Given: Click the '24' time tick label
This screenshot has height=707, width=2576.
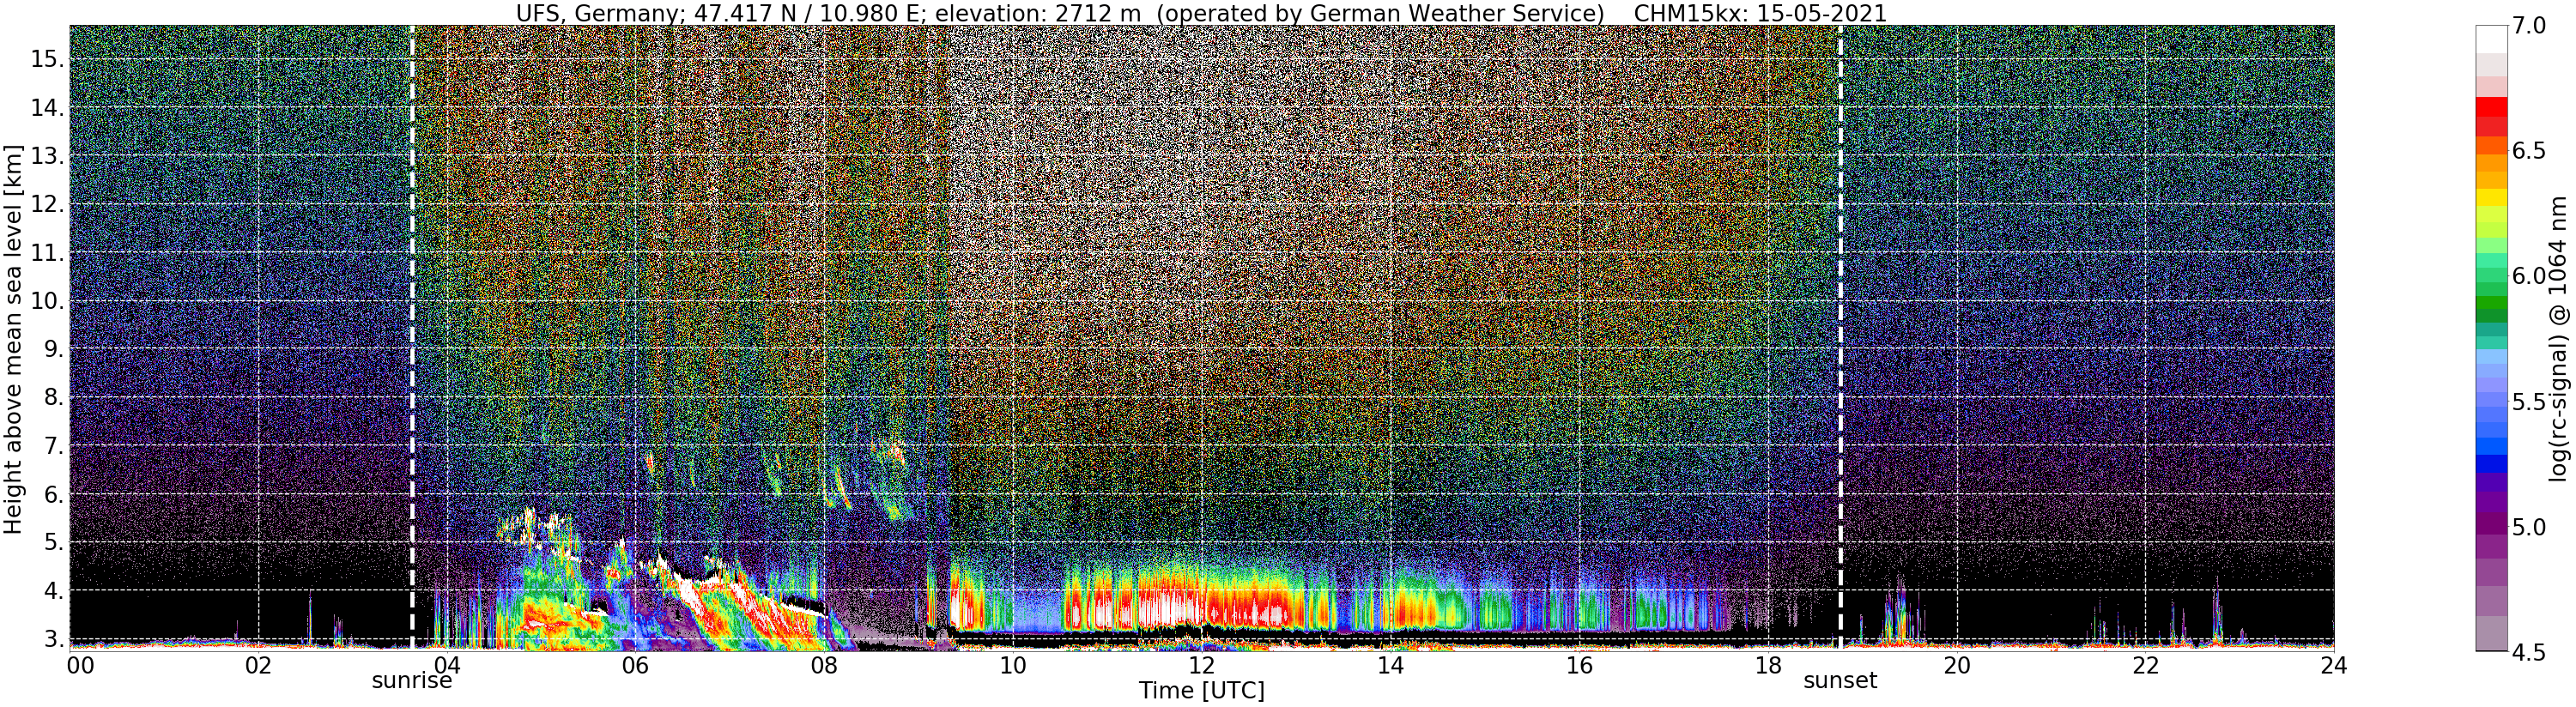Looking at the screenshot, I should [2334, 666].
